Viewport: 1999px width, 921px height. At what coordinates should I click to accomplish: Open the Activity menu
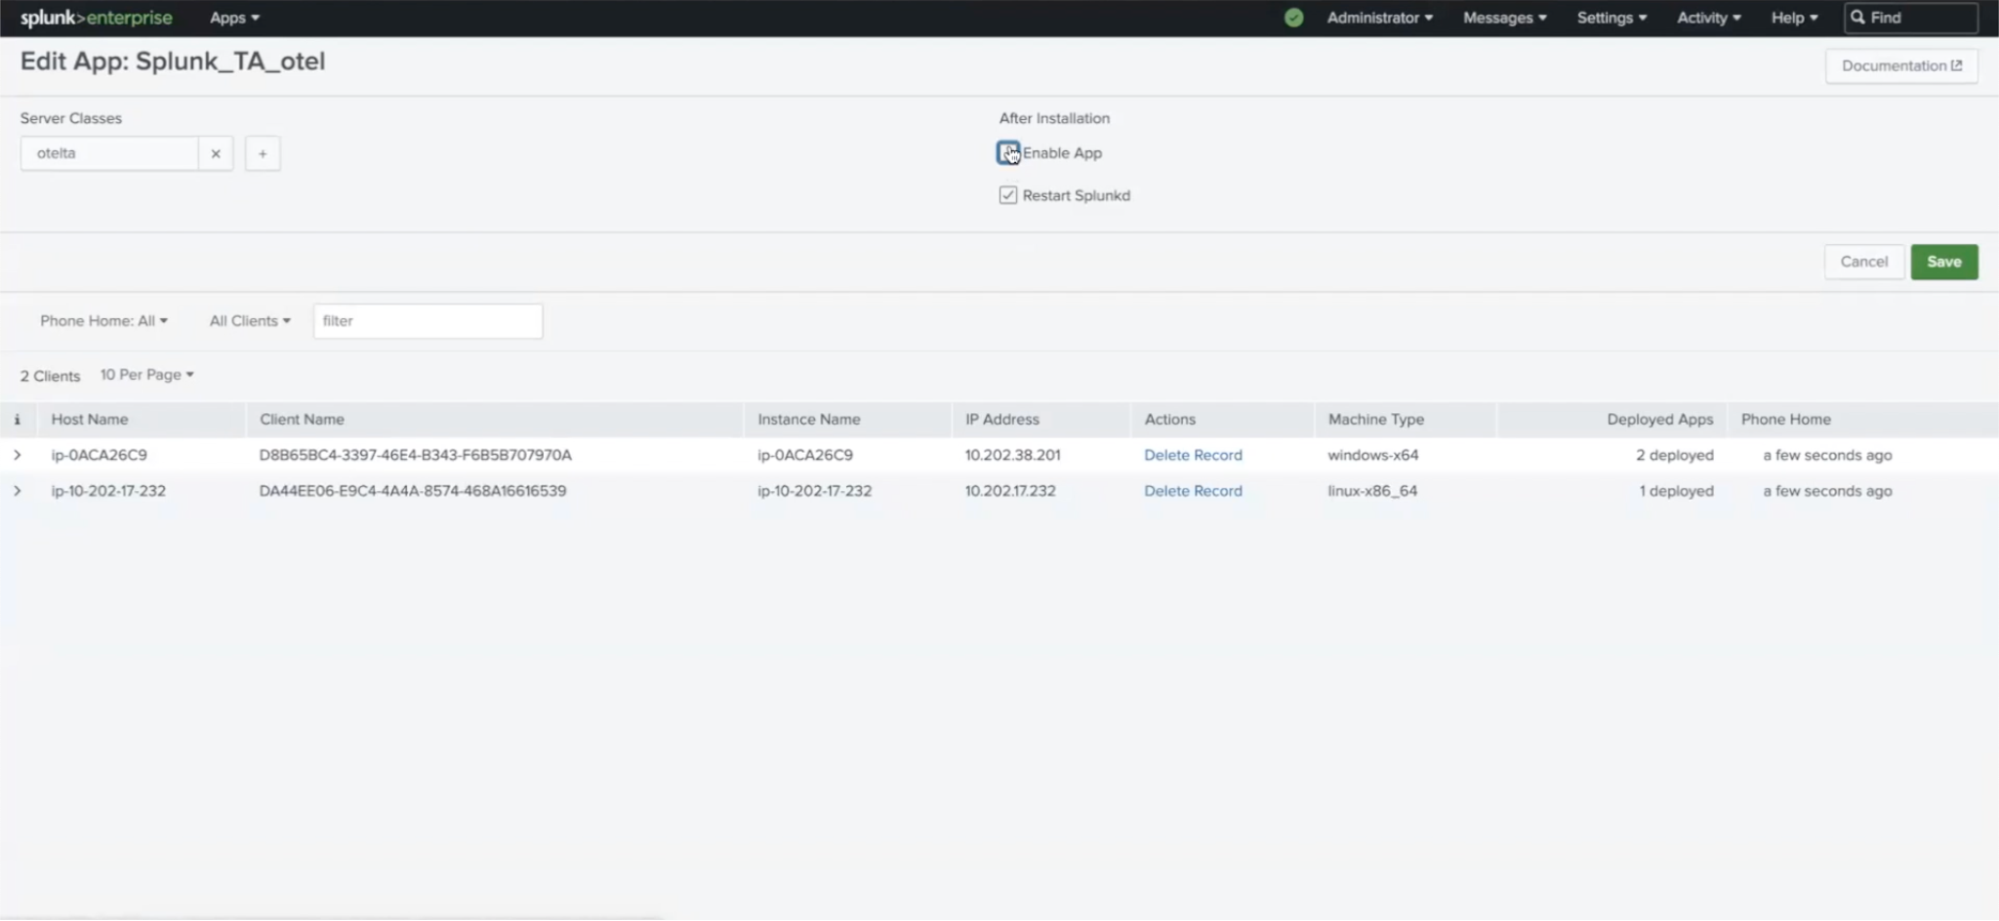pos(1708,18)
